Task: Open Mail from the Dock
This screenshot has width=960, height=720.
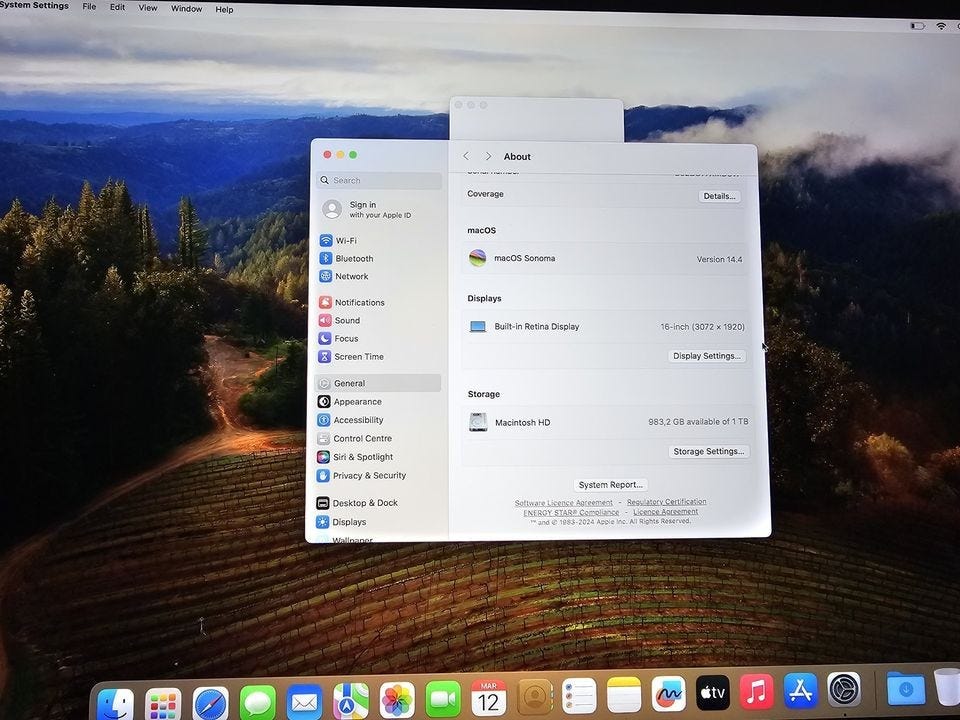Action: [304, 702]
